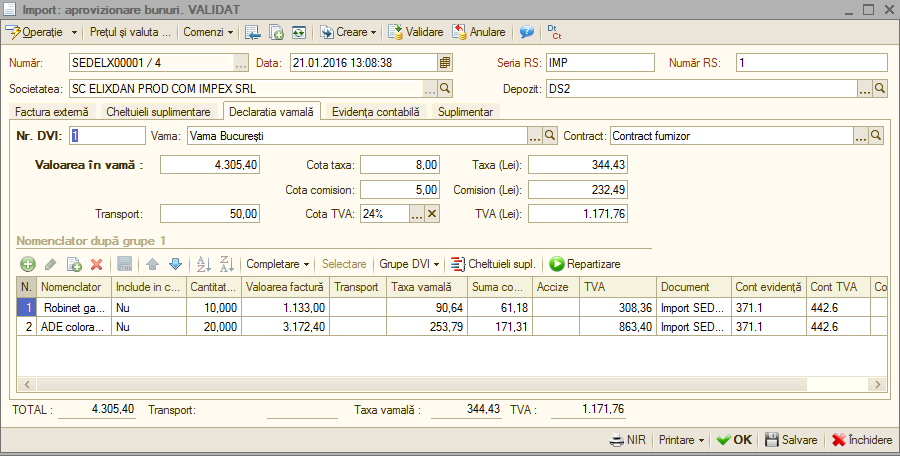Click the green add row icon
900x456 pixels.
pyautogui.click(x=28, y=264)
